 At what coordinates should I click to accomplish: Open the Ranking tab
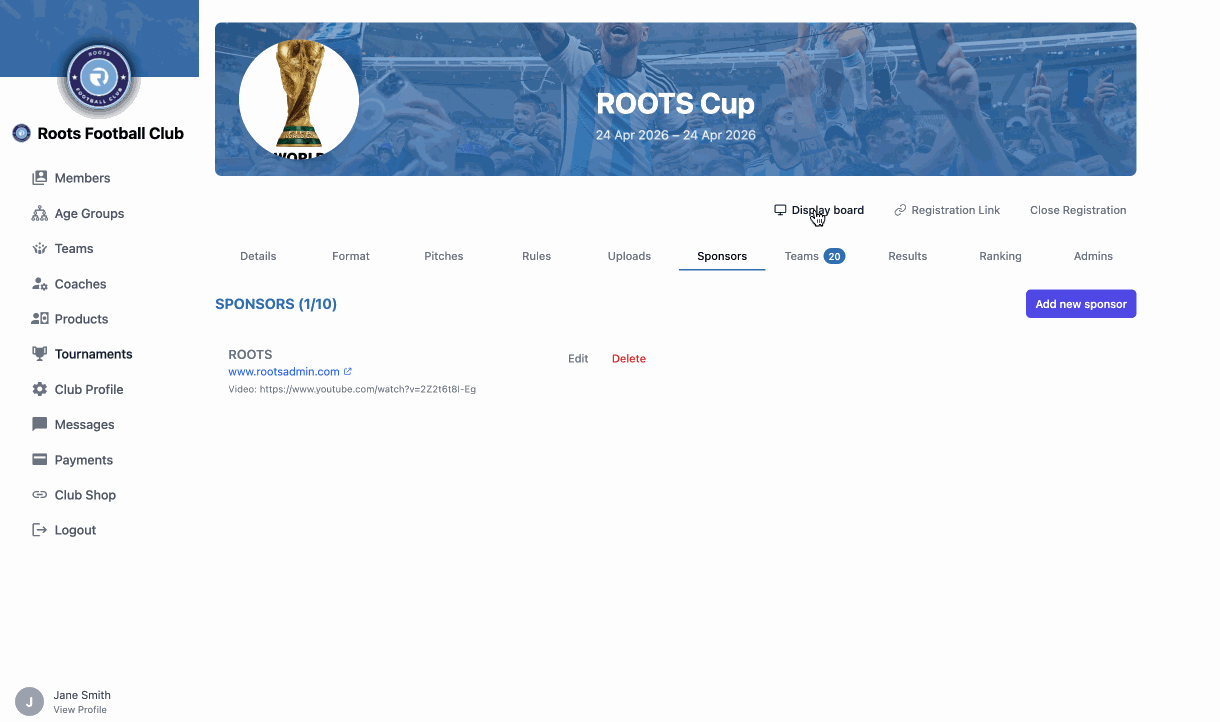(x=1000, y=256)
